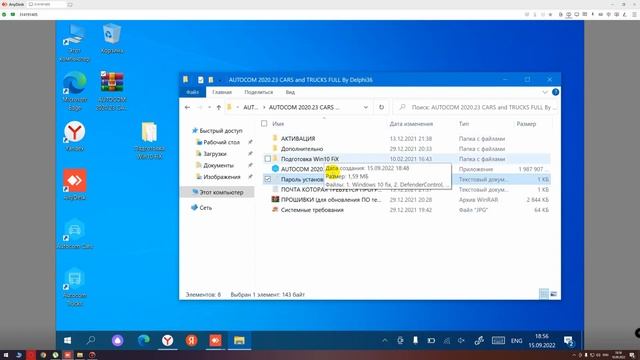Sort by Дата изменения column
This screenshot has width=640, height=360.
pos(411,124)
